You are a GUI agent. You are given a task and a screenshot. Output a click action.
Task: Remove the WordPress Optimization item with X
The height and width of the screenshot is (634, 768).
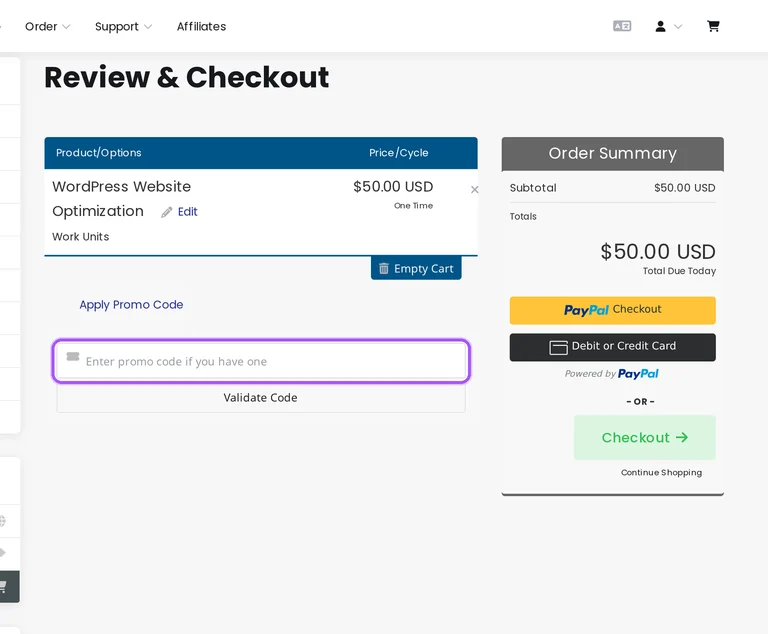point(474,190)
